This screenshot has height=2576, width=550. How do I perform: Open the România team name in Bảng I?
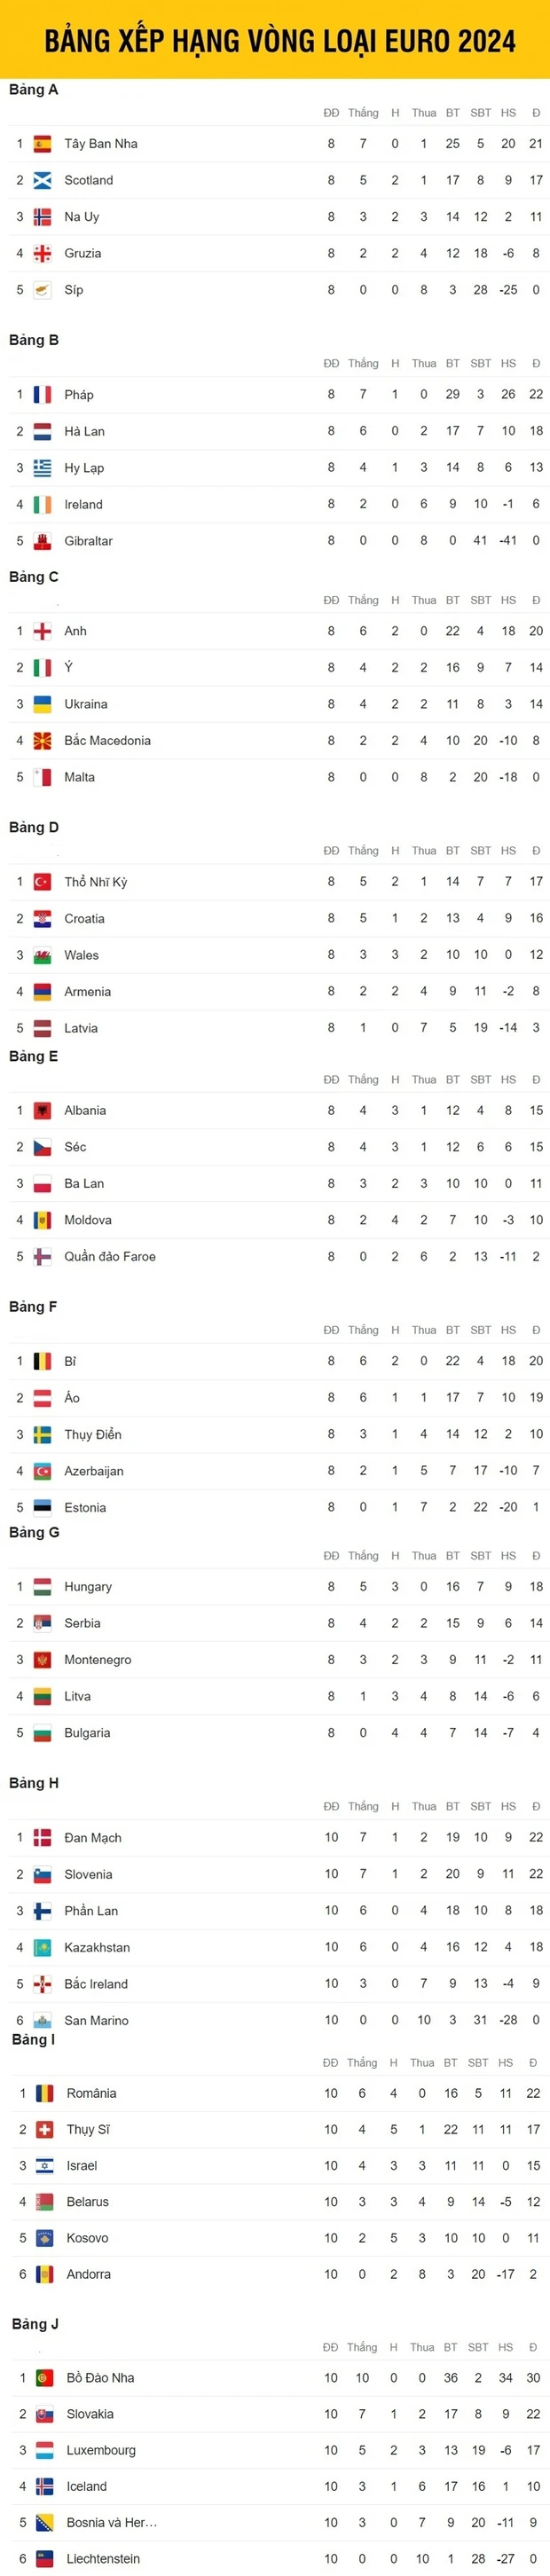(x=92, y=2094)
